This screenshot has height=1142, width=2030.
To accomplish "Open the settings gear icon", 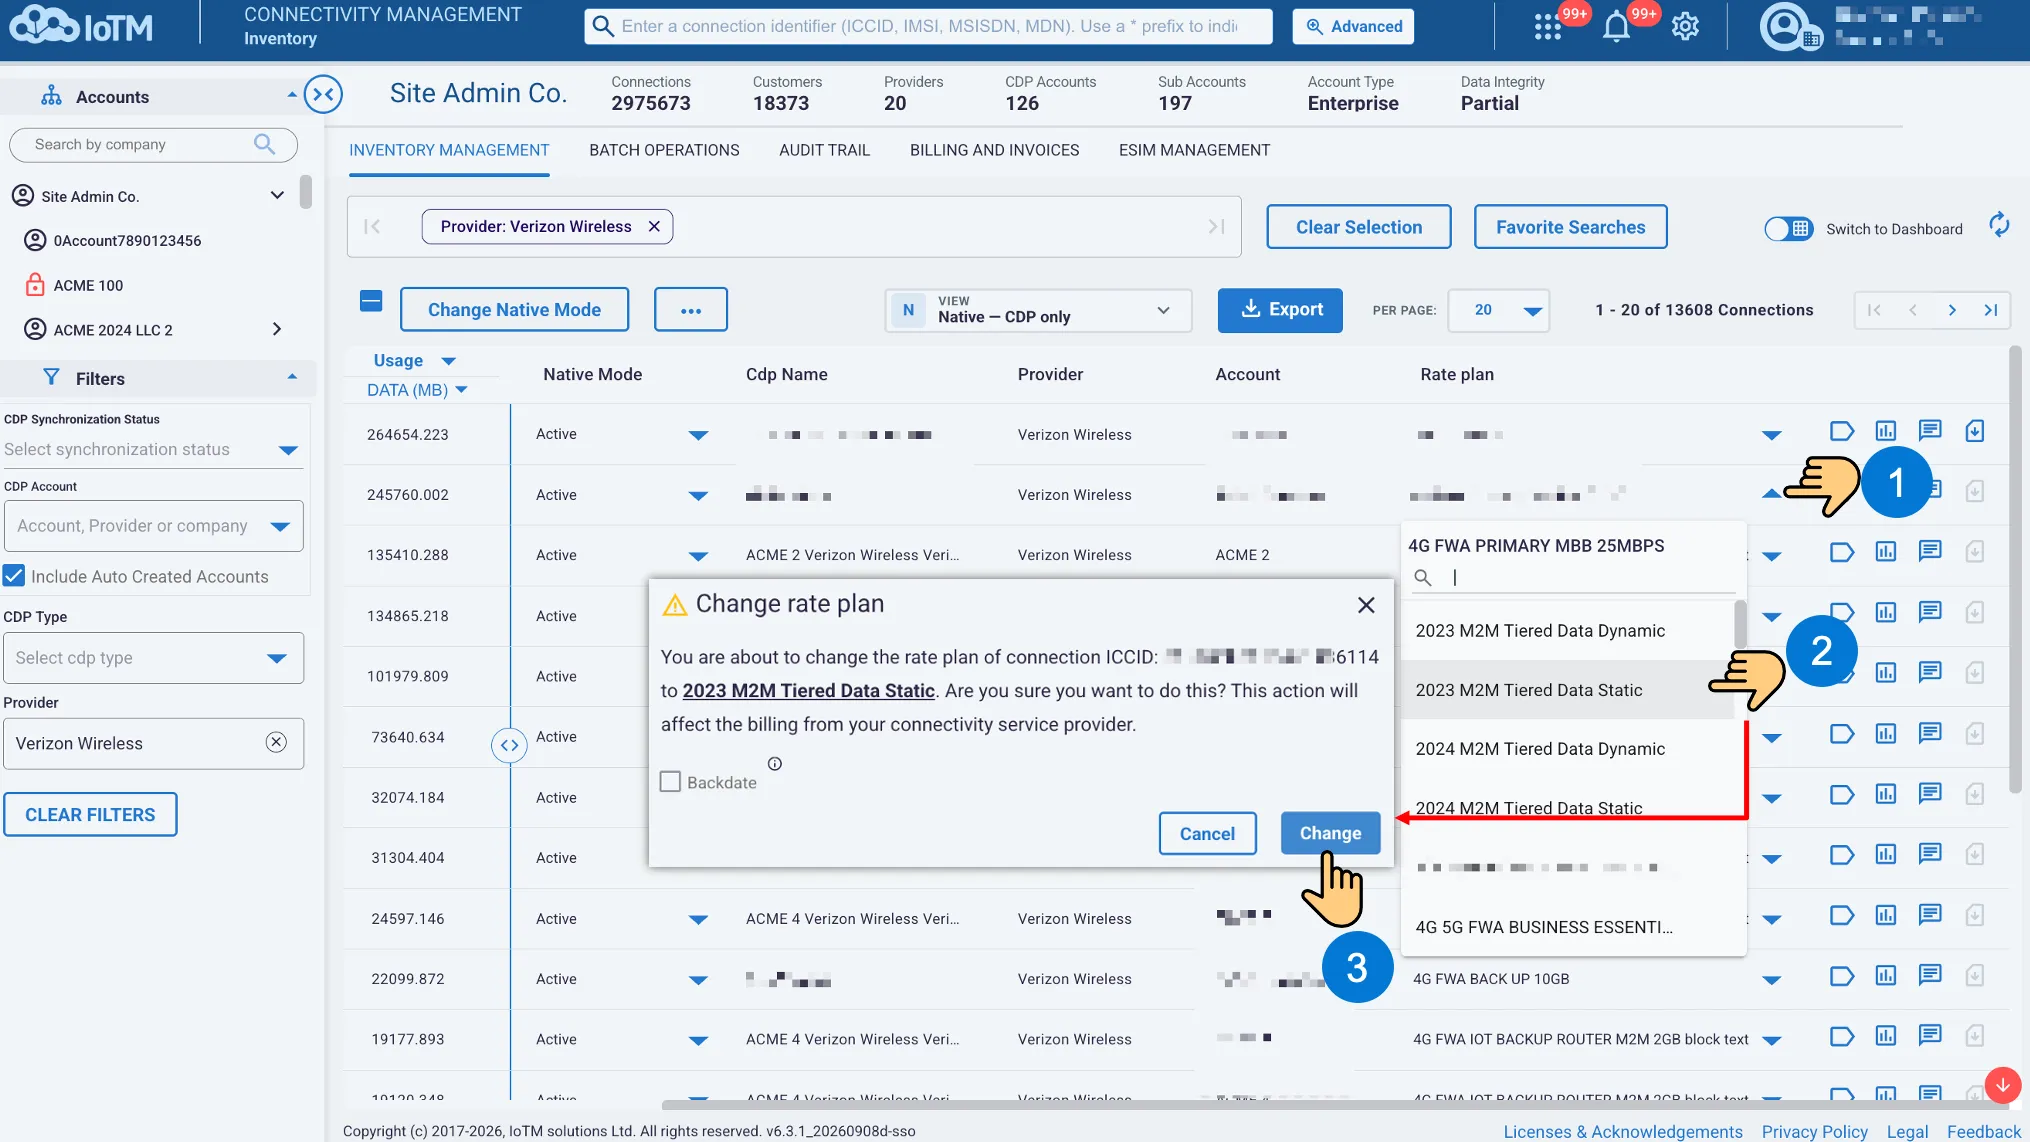I will coord(1685,27).
